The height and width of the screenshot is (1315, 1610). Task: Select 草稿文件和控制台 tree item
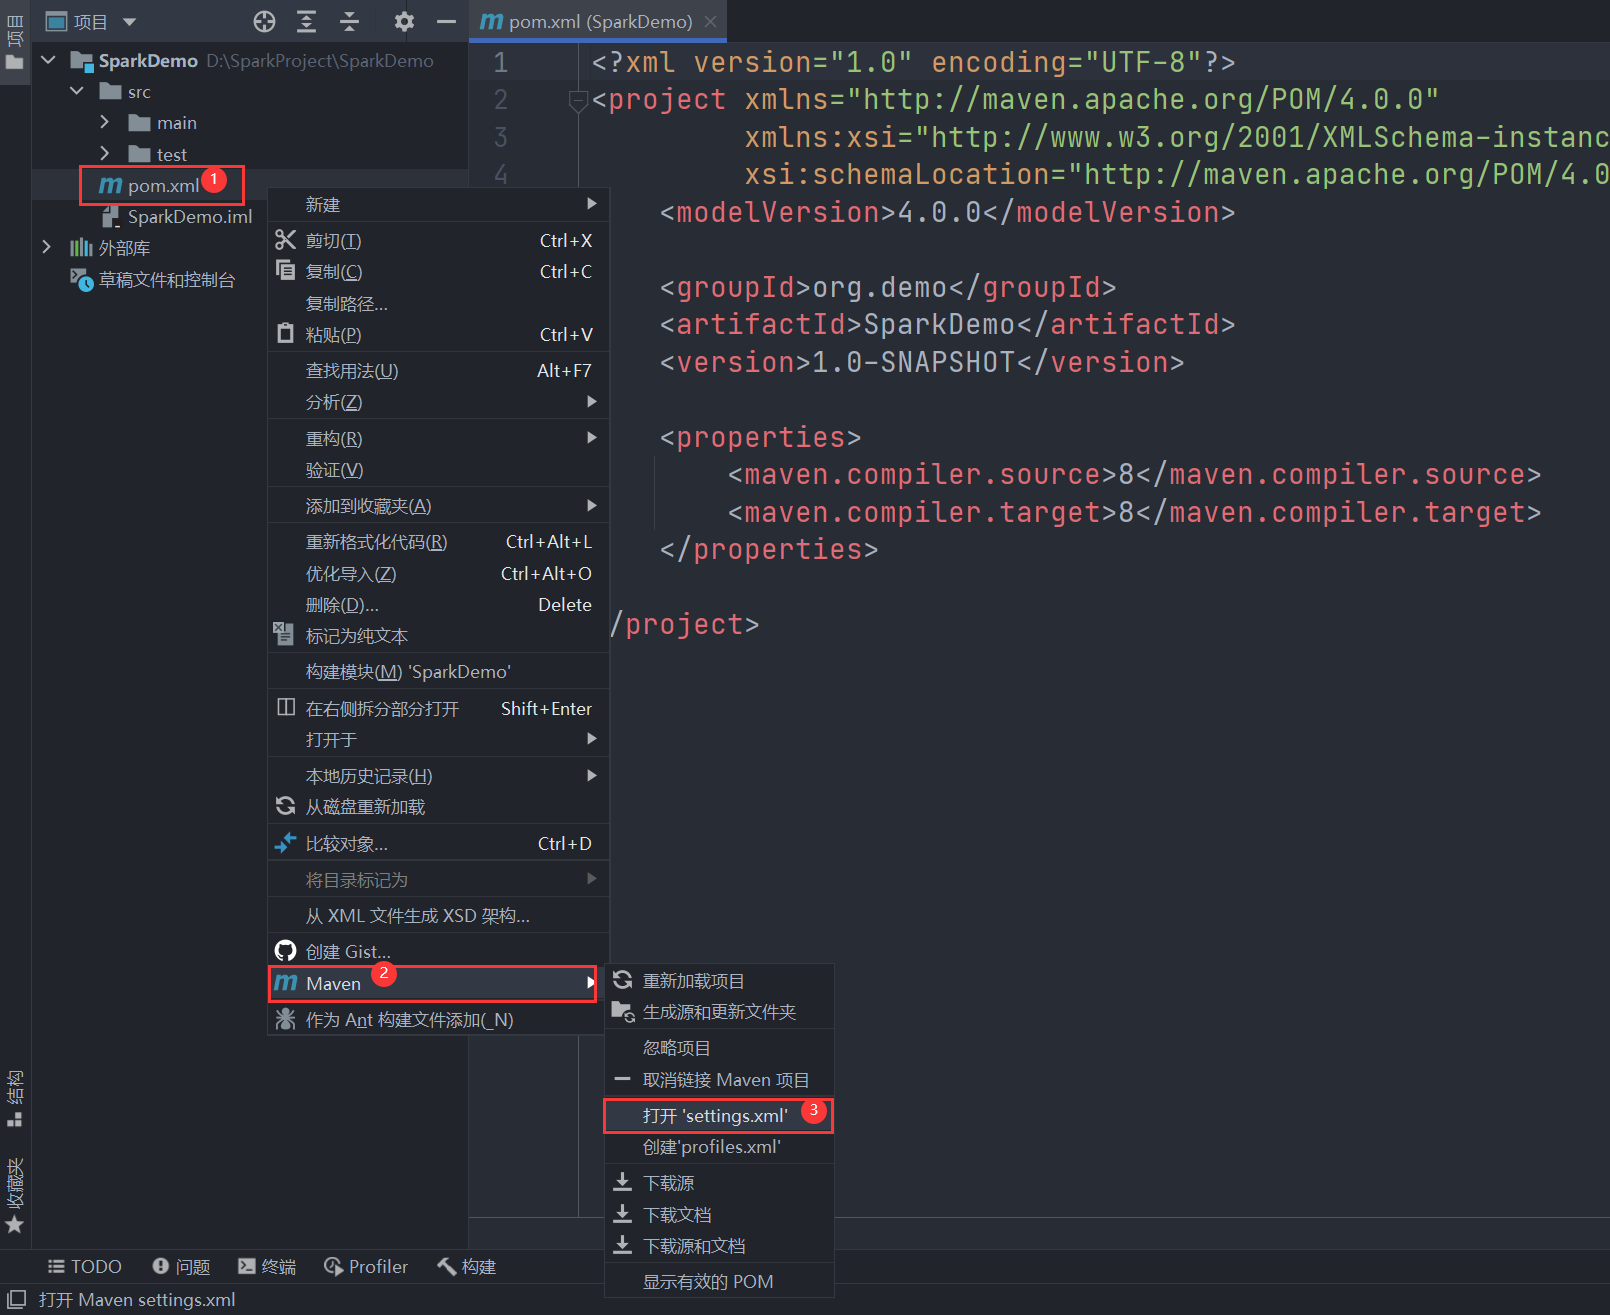pos(152,279)
